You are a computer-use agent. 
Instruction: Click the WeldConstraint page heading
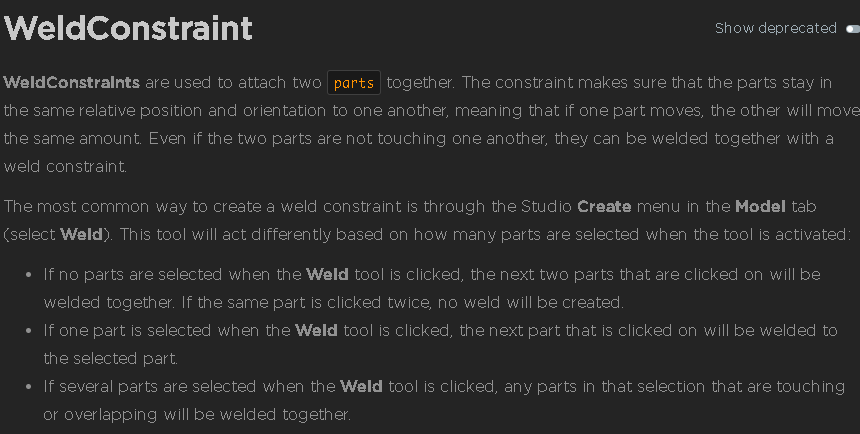coord(128,28)
